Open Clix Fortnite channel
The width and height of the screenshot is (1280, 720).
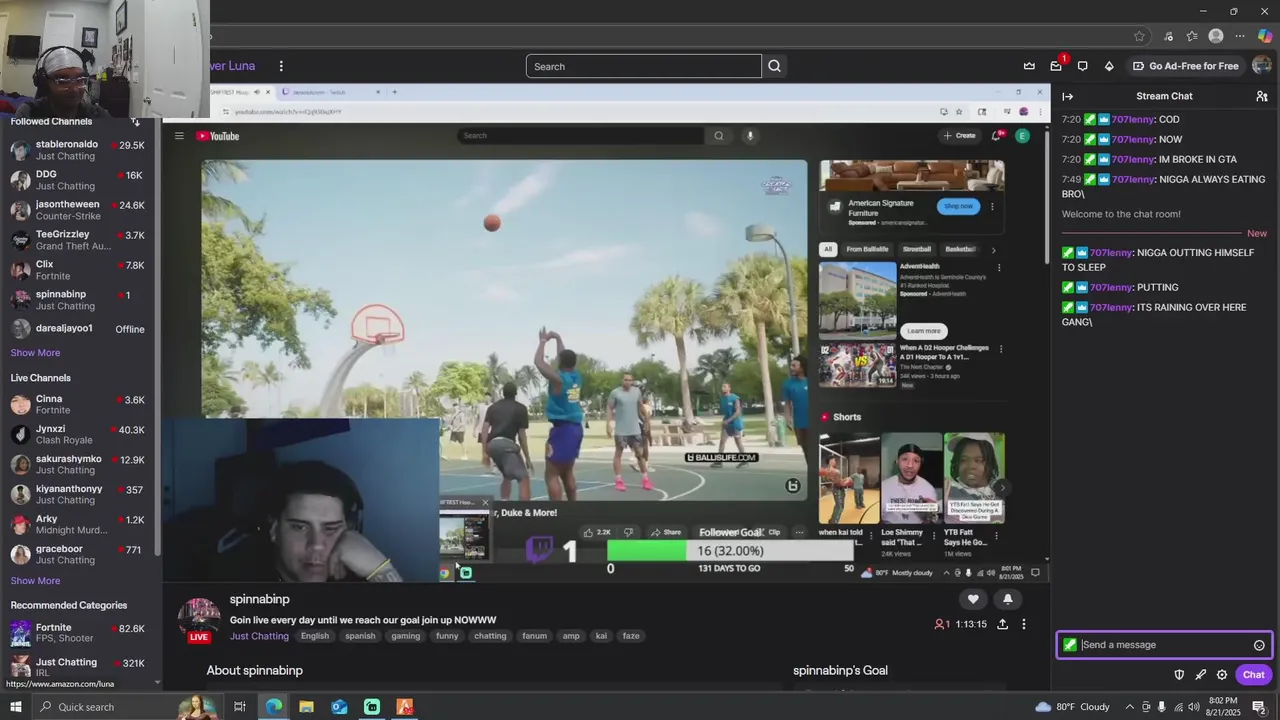(79, 270)
